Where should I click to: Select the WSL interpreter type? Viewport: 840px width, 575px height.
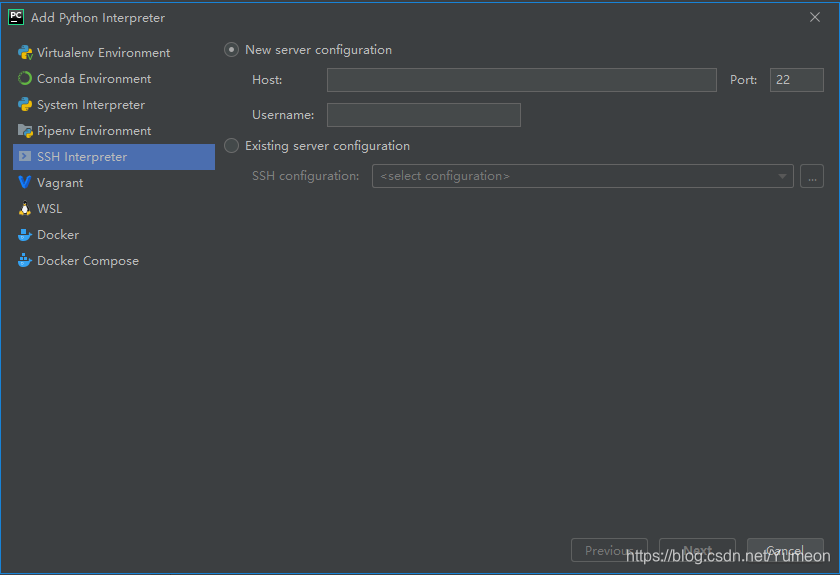tap(114, 208)
